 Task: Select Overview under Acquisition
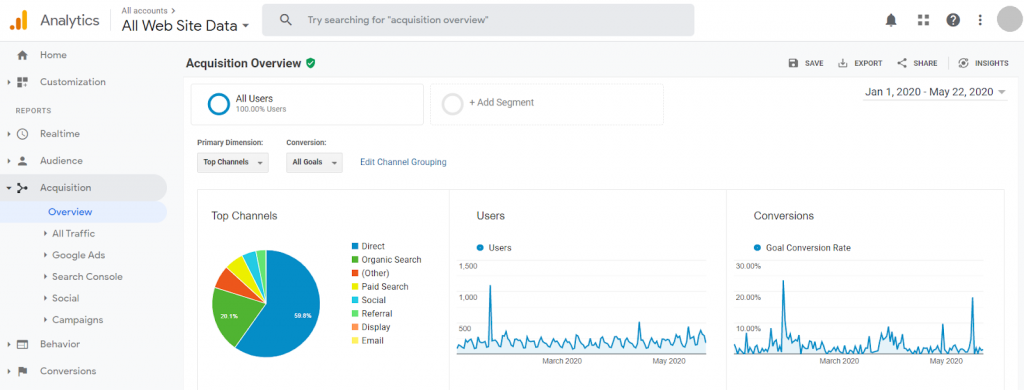(x=71, y=212)
